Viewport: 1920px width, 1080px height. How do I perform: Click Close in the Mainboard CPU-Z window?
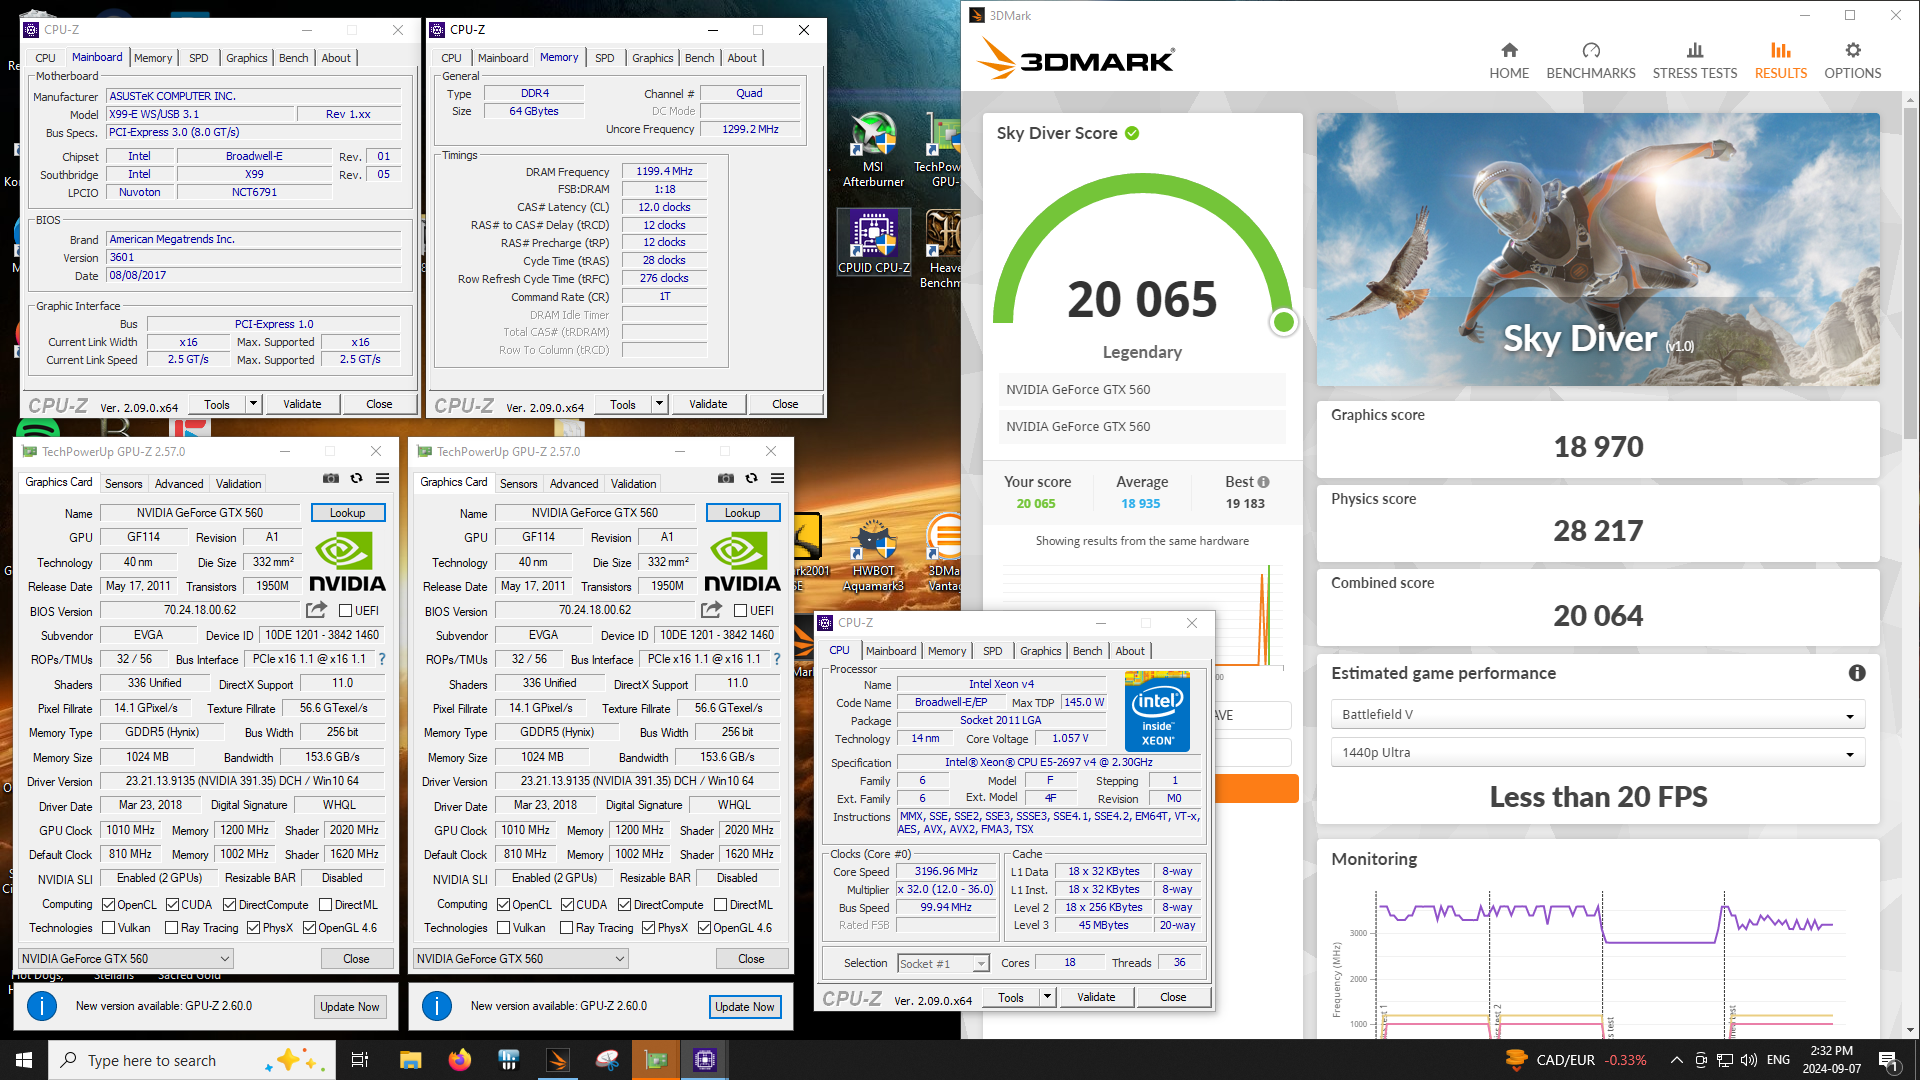point(379,404)
